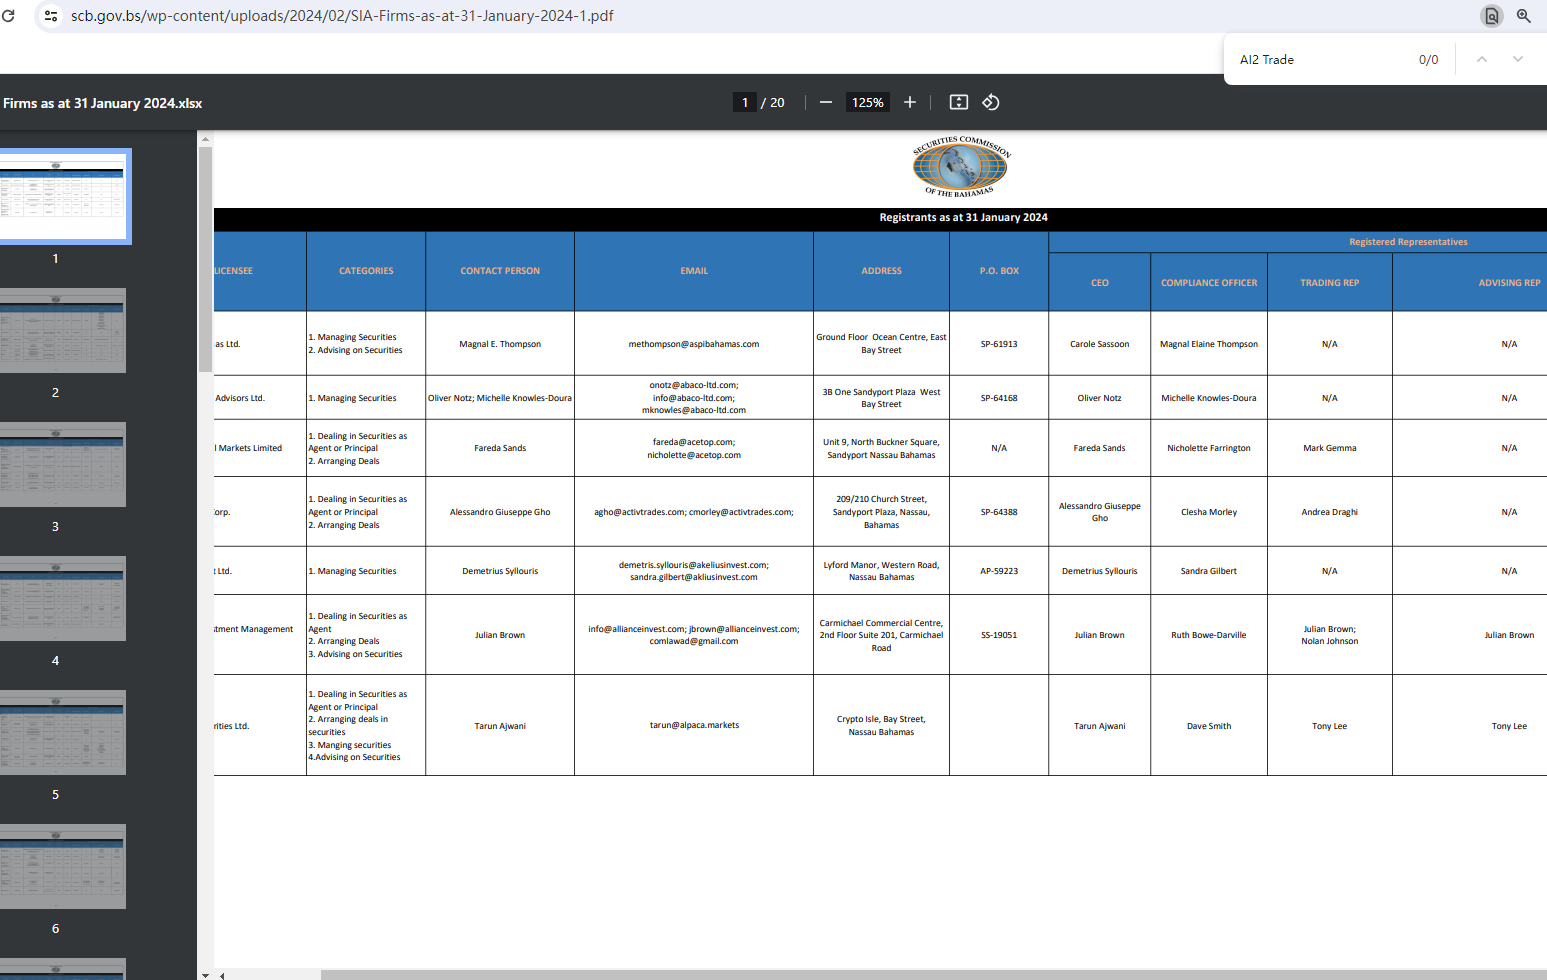Select page 1 thumbnail
This screenshot has height=980, width=1547.
point(63,196)
